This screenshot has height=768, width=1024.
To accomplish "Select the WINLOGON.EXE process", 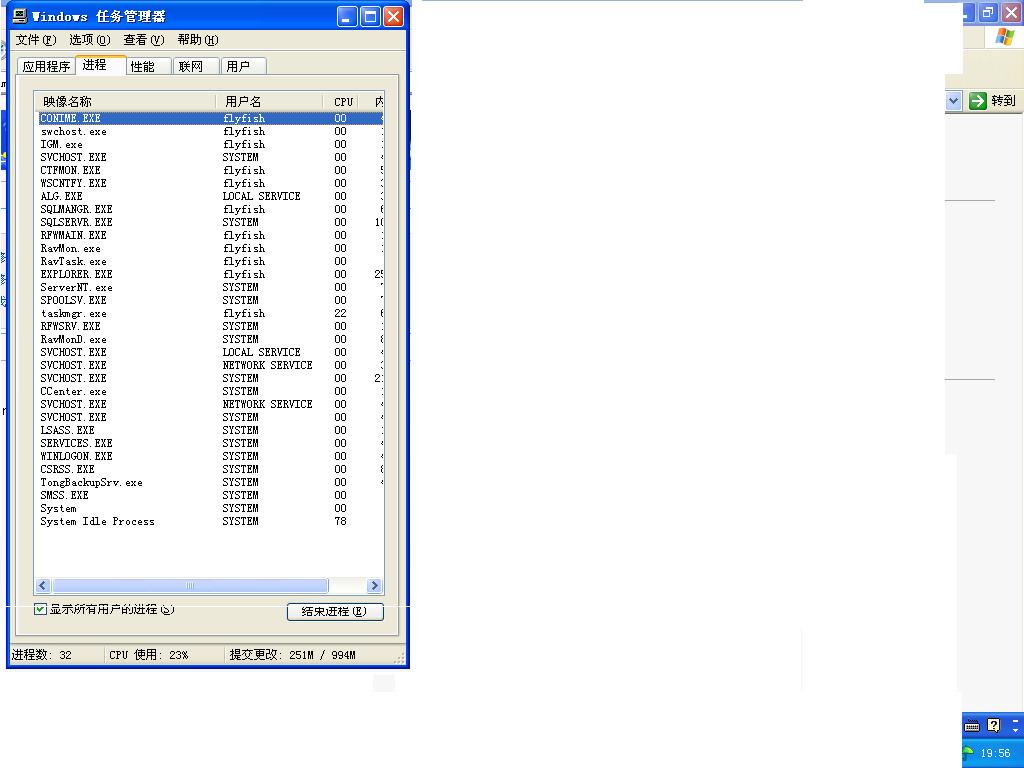I will coord(76,456).
